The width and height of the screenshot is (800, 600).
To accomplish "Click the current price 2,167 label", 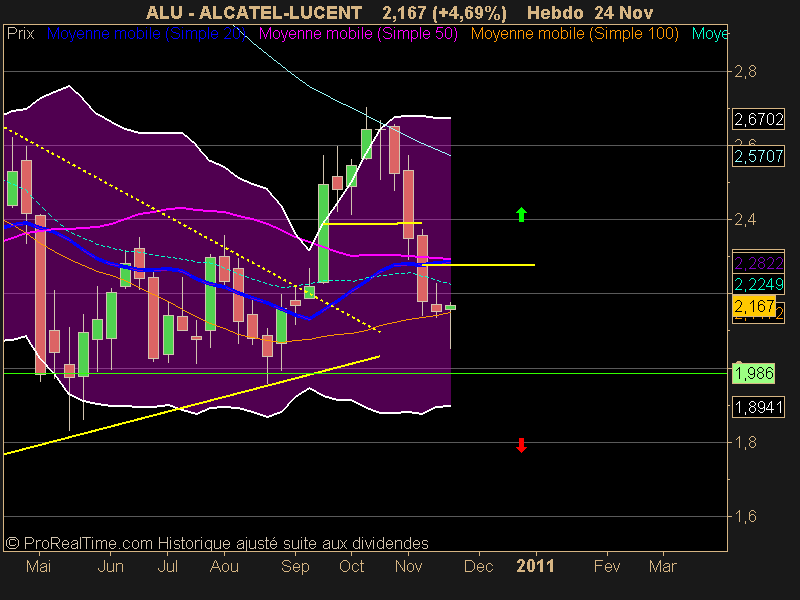I will [754, 306].
